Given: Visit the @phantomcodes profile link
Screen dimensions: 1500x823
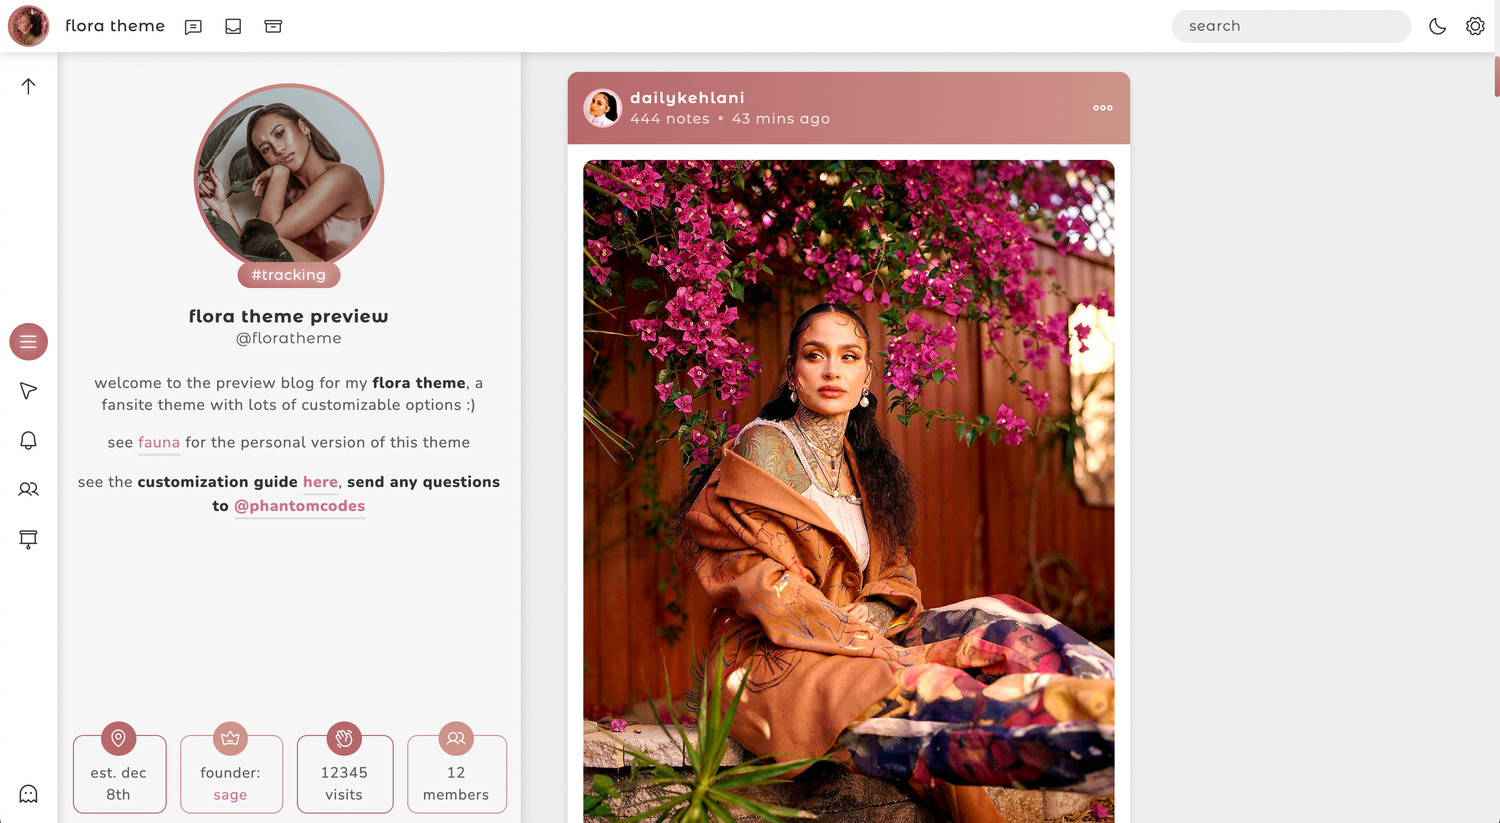Looking at the screenshot, I should (299, 506).
